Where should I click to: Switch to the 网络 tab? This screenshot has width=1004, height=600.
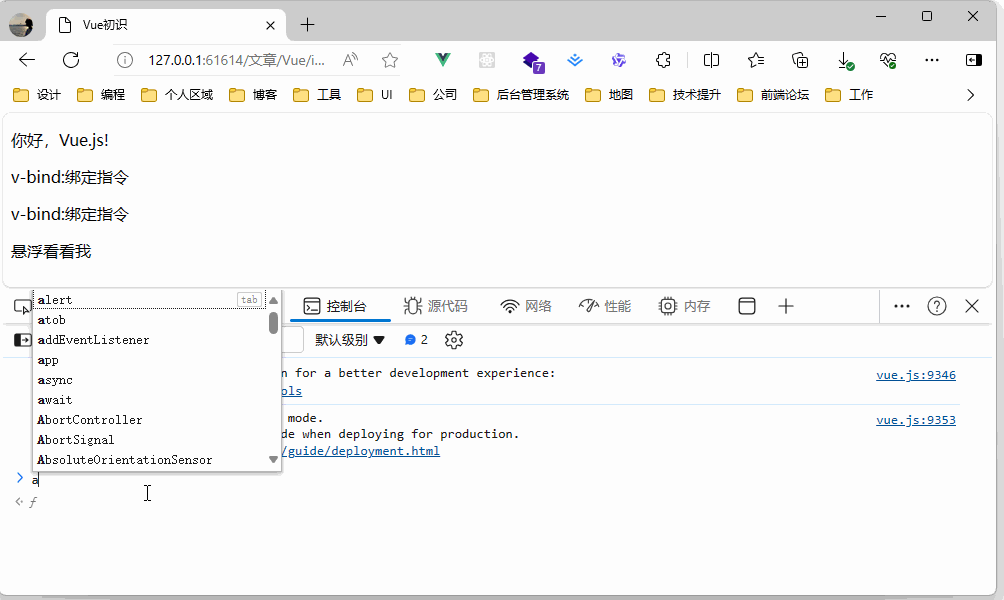pyautogui.click(x=526, y=306)
